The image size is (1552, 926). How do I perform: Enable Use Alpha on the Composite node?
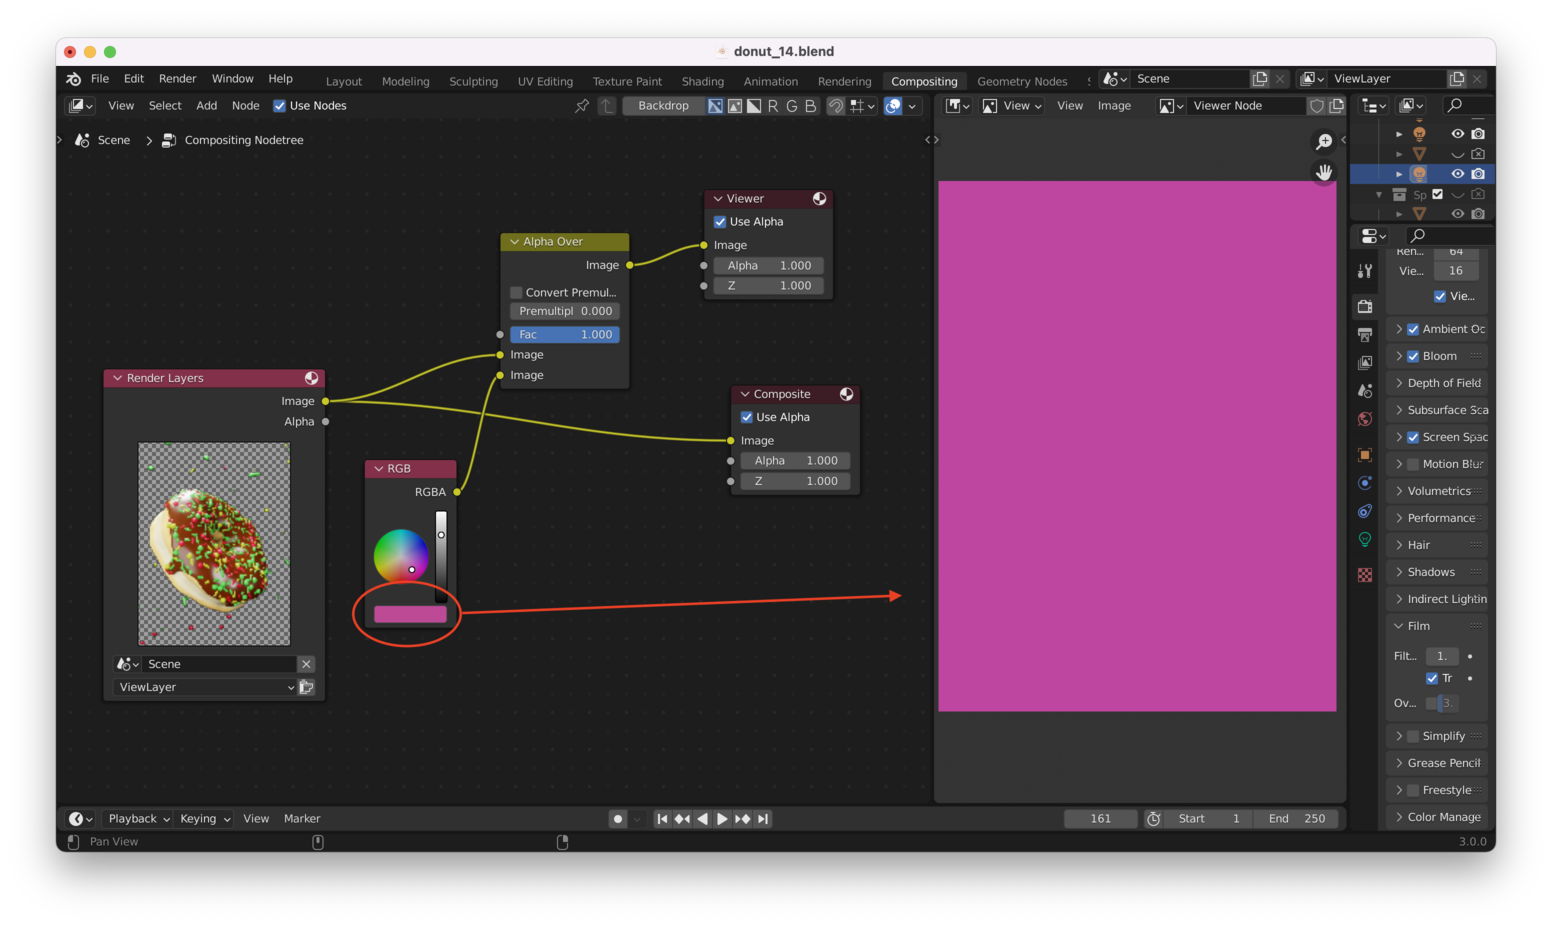(746, 417)
